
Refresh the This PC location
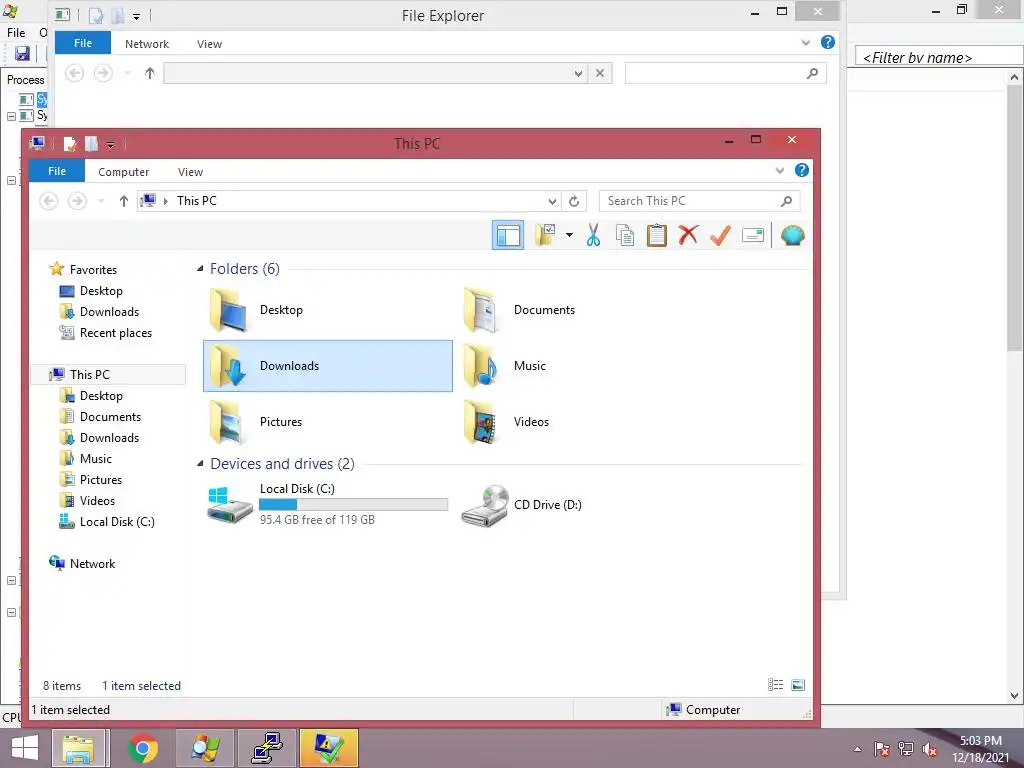(574, 201)
